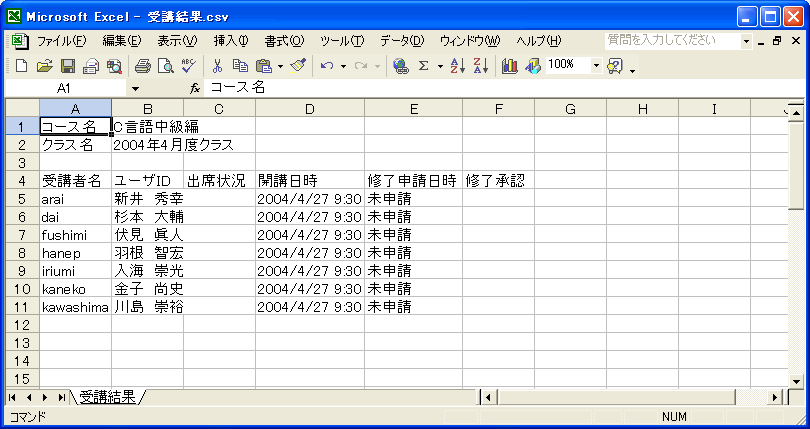This screenshot has width=810, height=429.
Task: Open the 書式(O) menu
Action: point(285,41)
